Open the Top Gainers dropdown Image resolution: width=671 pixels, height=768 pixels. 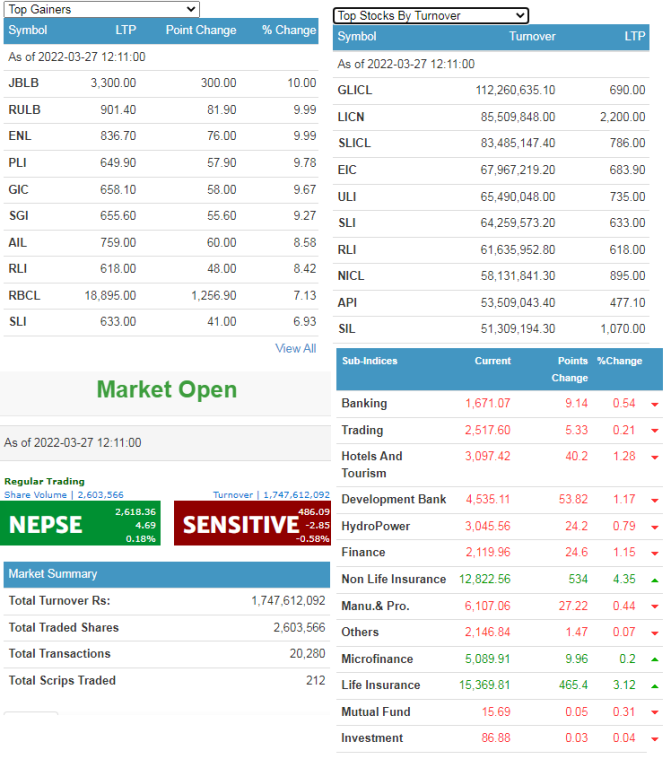pyautogui.click(x=101, y=9)
